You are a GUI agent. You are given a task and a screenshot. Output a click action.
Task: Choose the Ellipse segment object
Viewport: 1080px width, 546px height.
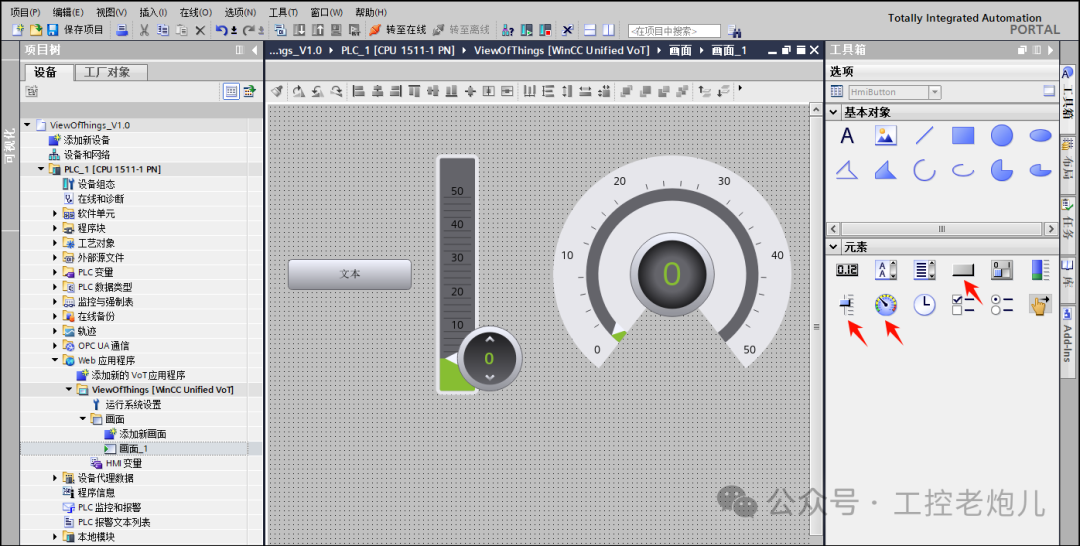tap(1040, 169)
